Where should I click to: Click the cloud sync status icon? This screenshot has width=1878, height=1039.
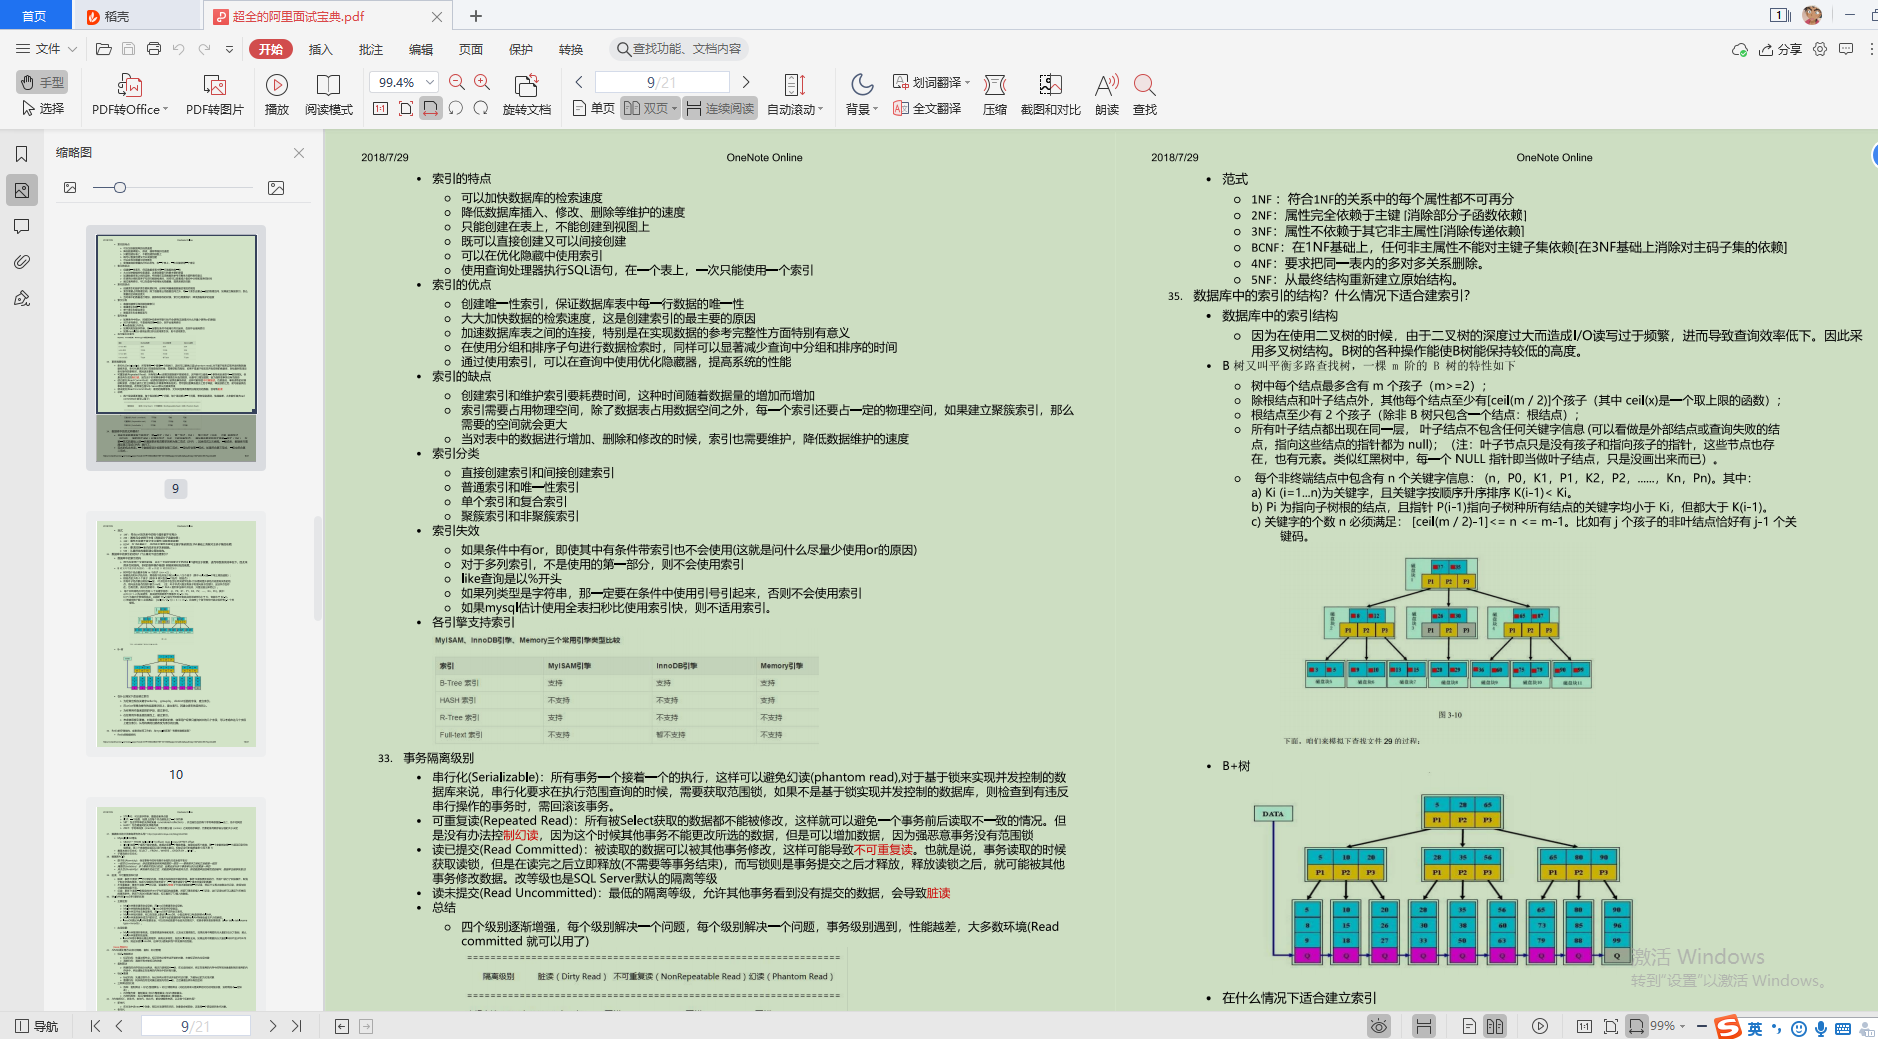point(1740,49)
